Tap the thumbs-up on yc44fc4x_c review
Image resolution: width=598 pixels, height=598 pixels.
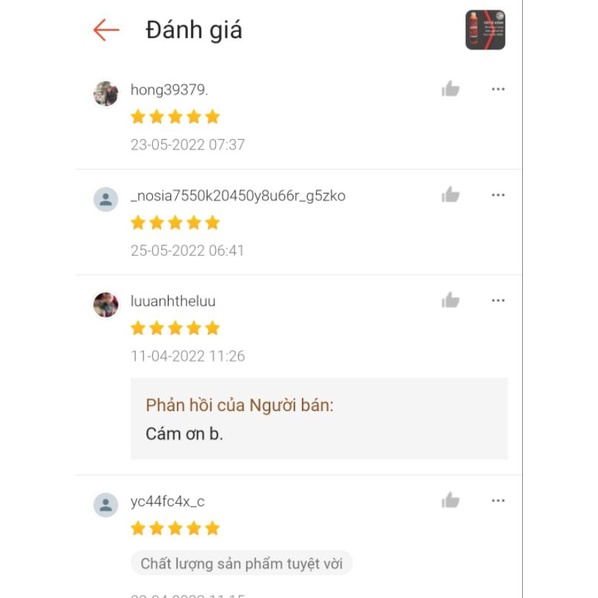[450, 500]
